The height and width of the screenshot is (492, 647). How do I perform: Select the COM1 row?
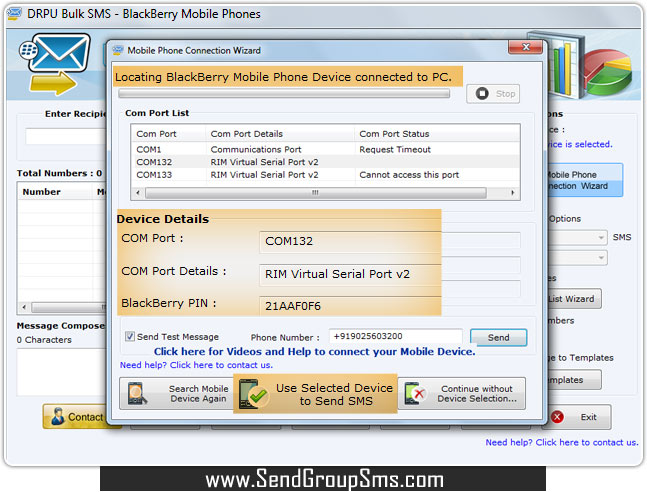tap(326, 149)
